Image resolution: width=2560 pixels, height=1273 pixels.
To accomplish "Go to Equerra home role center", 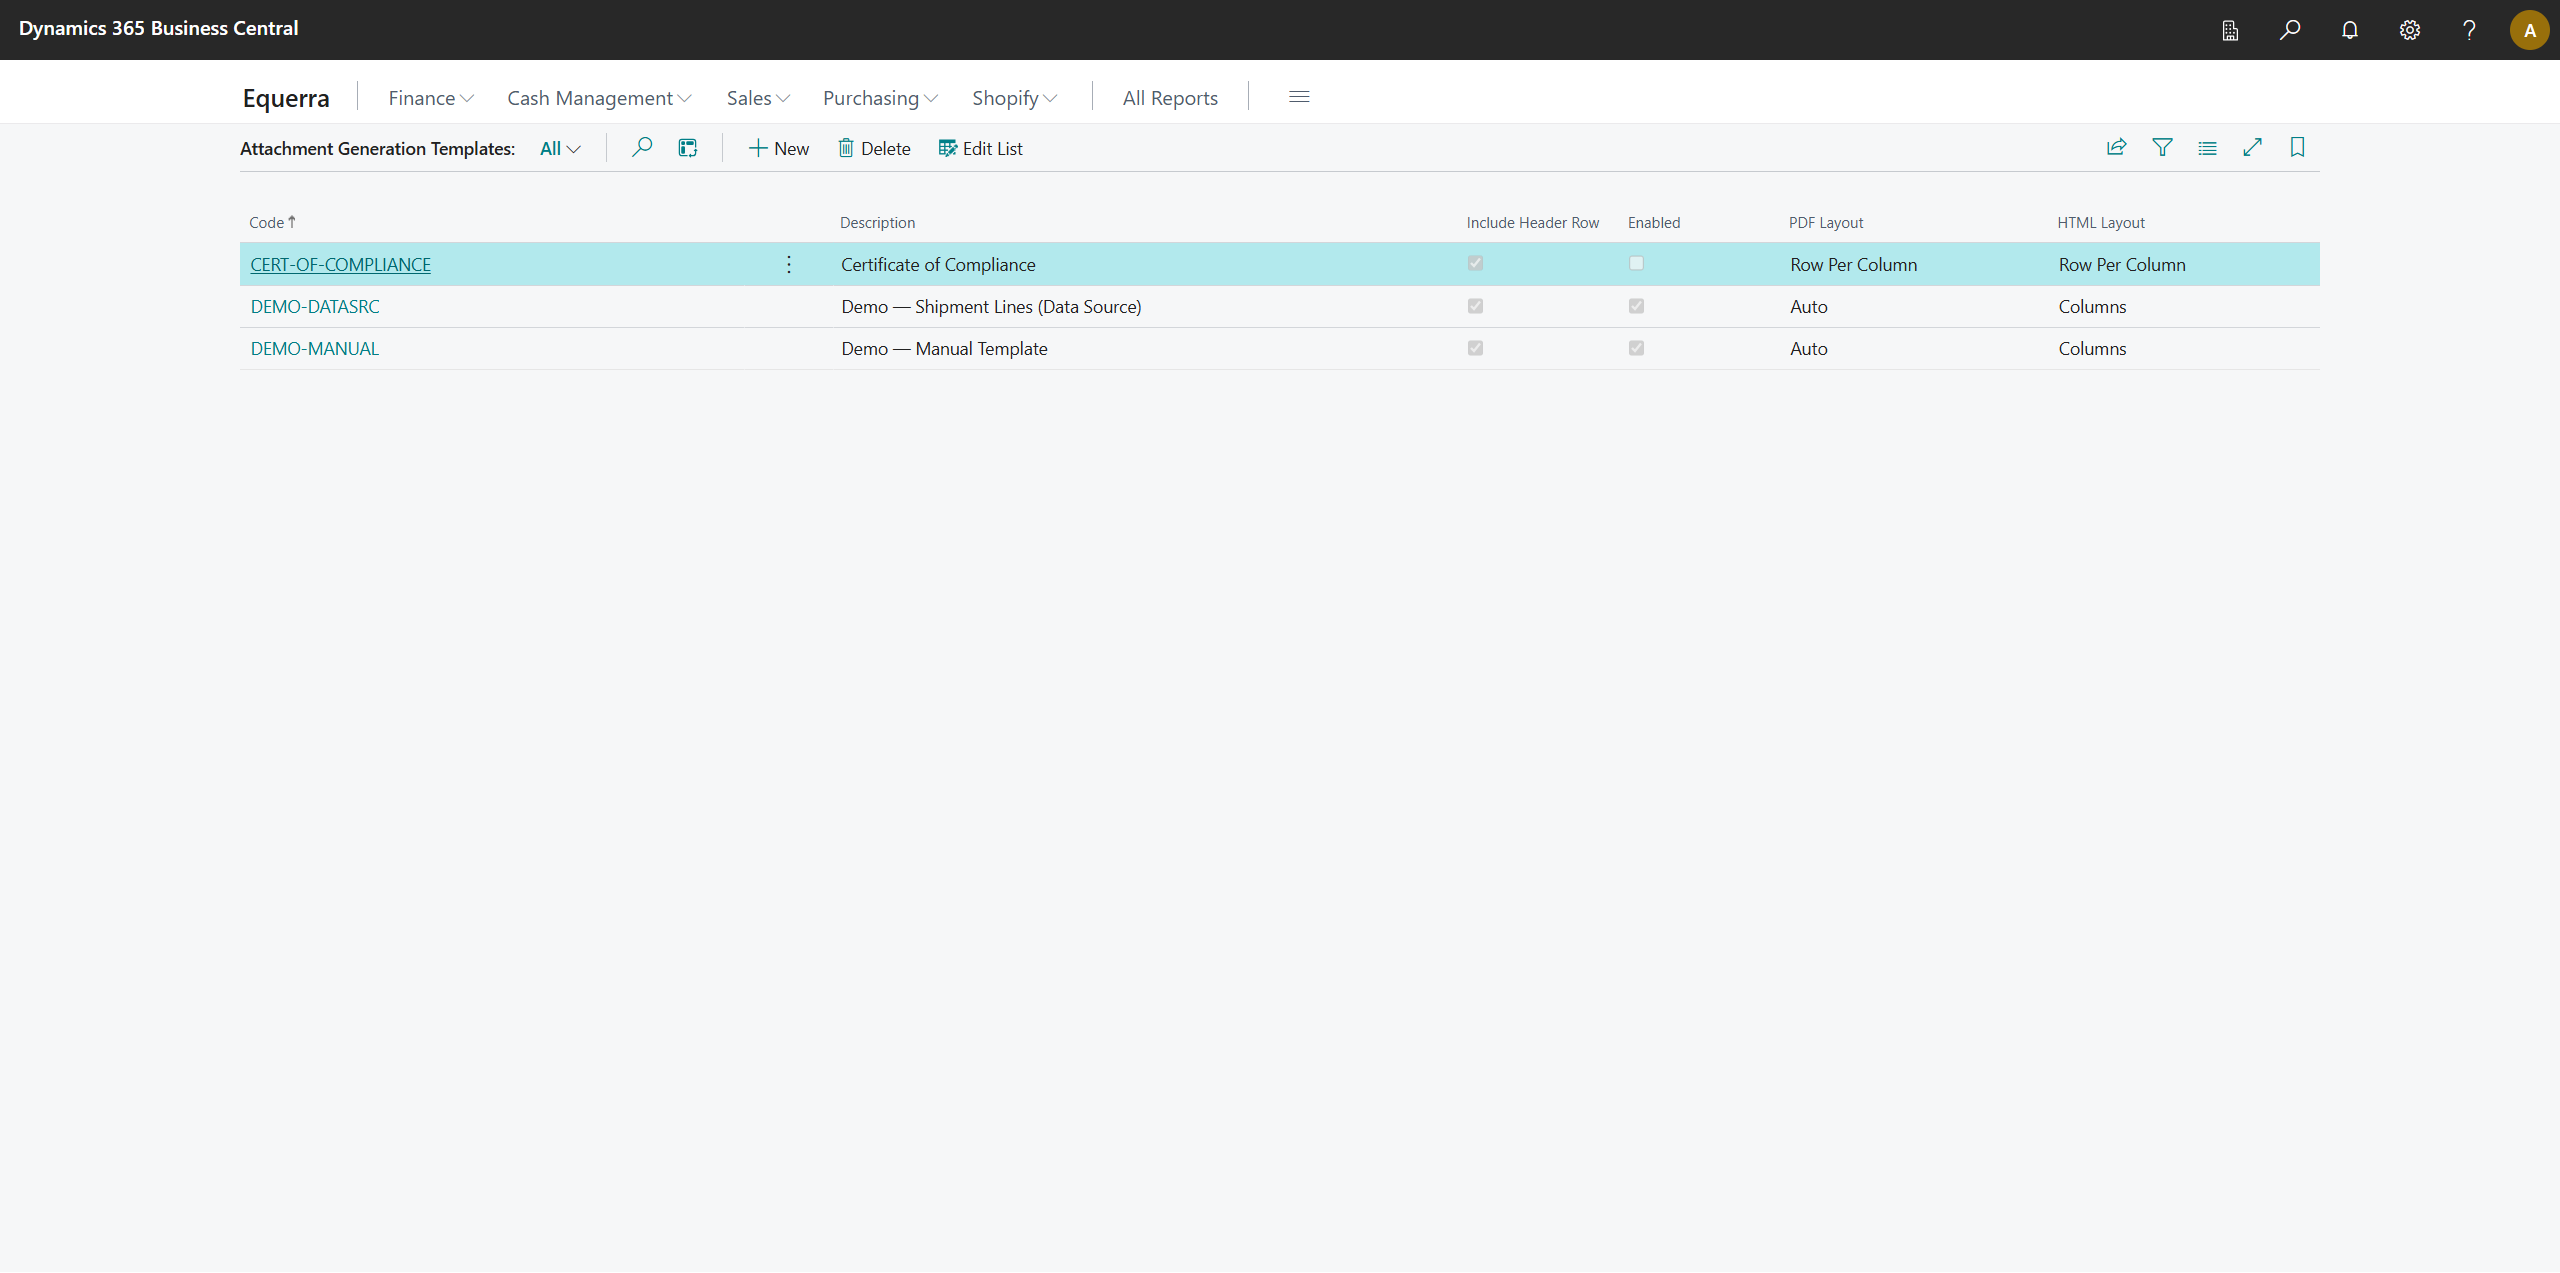I will (286, 98).
